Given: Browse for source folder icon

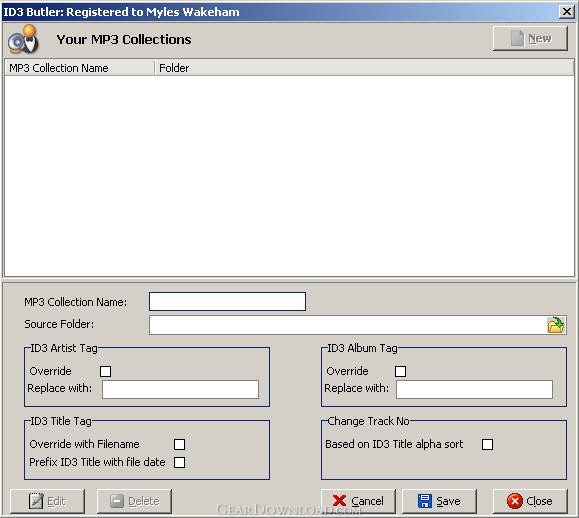Looking at the screenshot, I should click(x=556, y=325).
